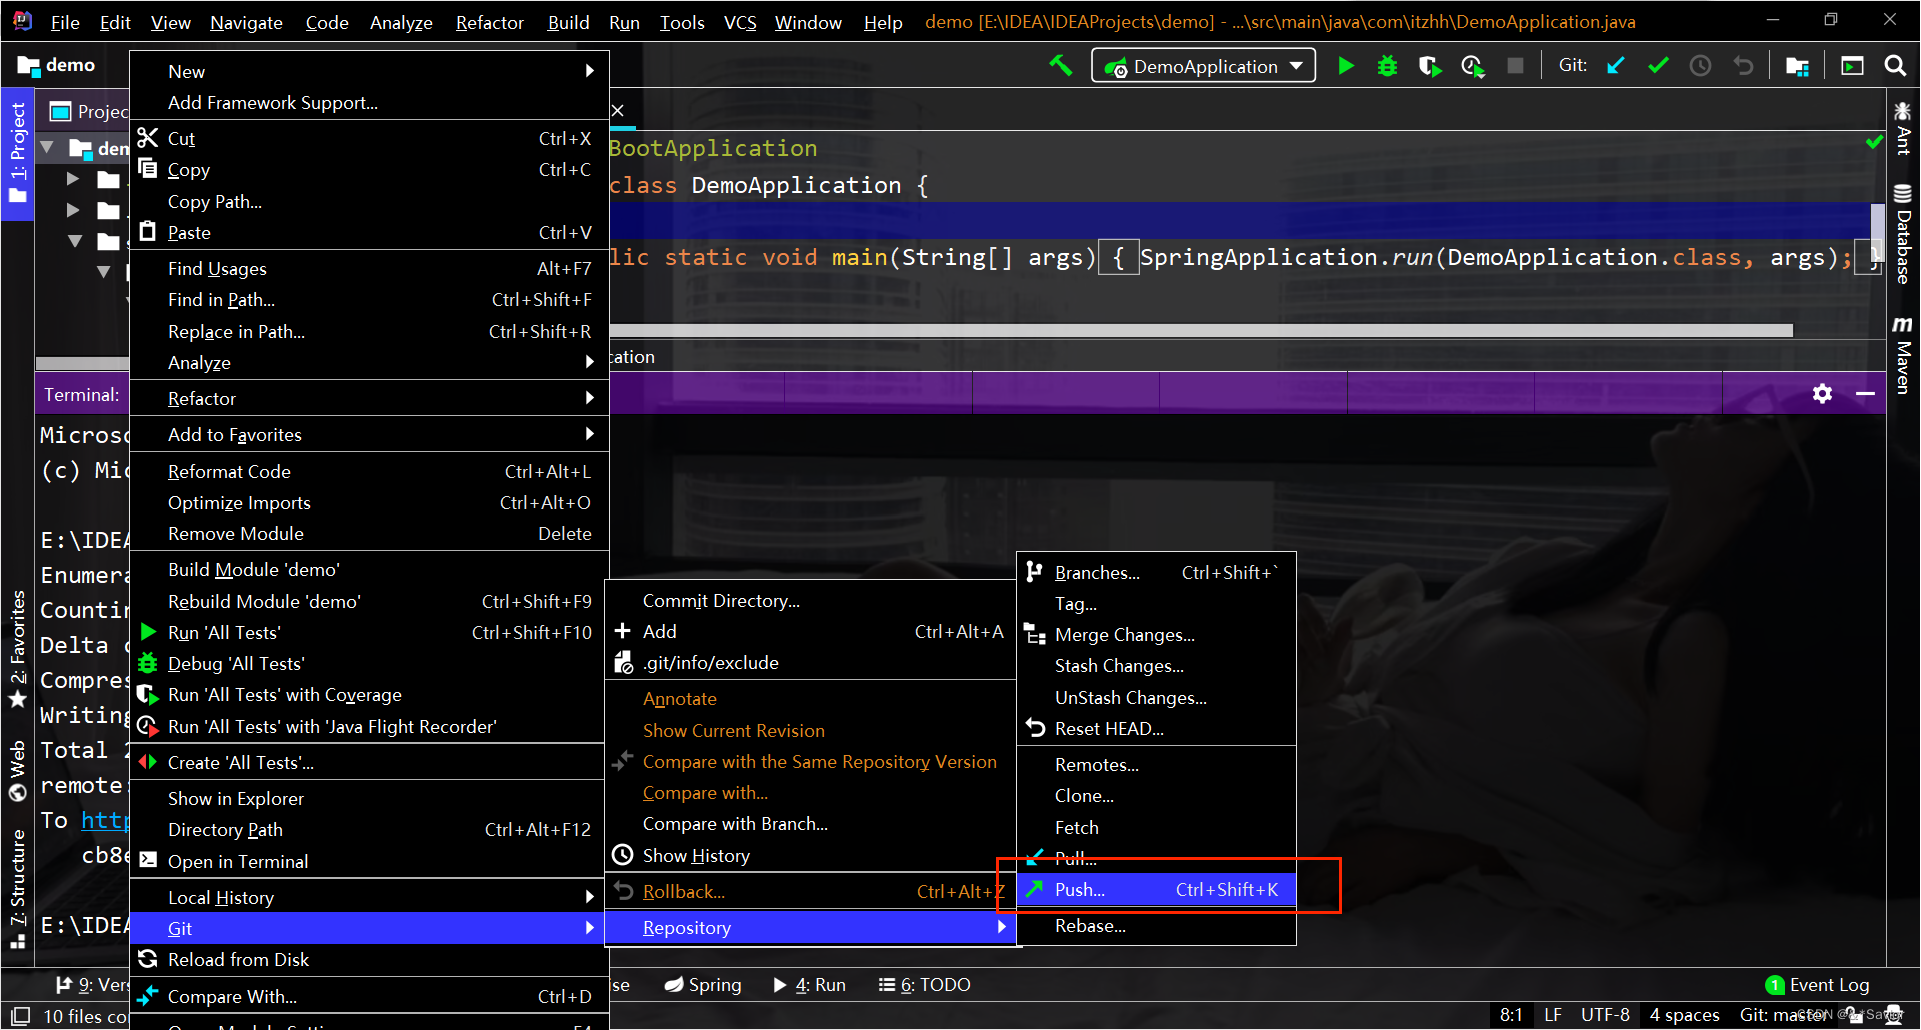
Task: Run DemoApplication with the green play icon
Action: point(1346,66)
